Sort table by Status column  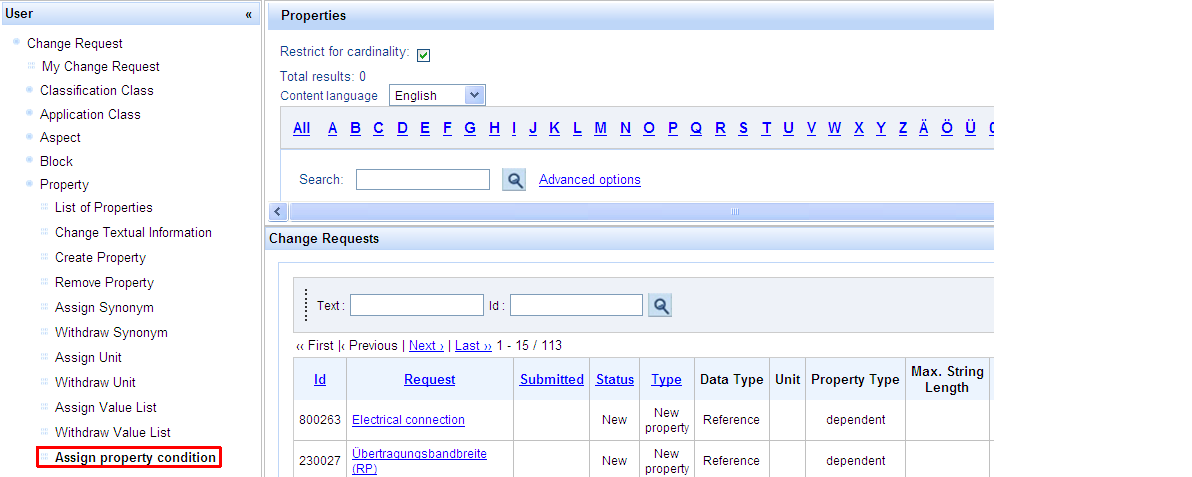614,379
